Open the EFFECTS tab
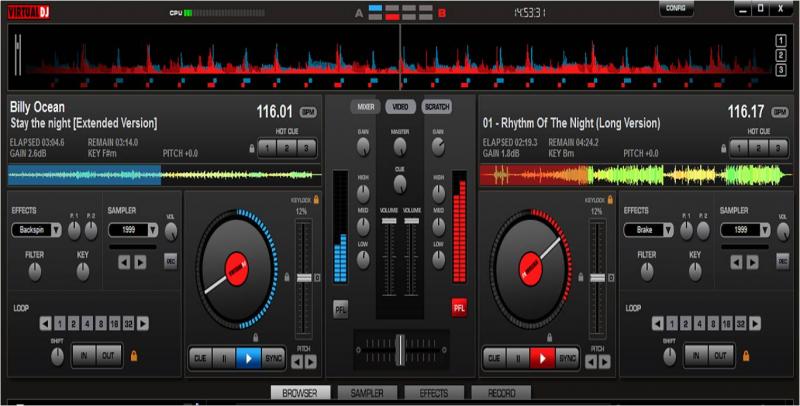 pos(434,393)
